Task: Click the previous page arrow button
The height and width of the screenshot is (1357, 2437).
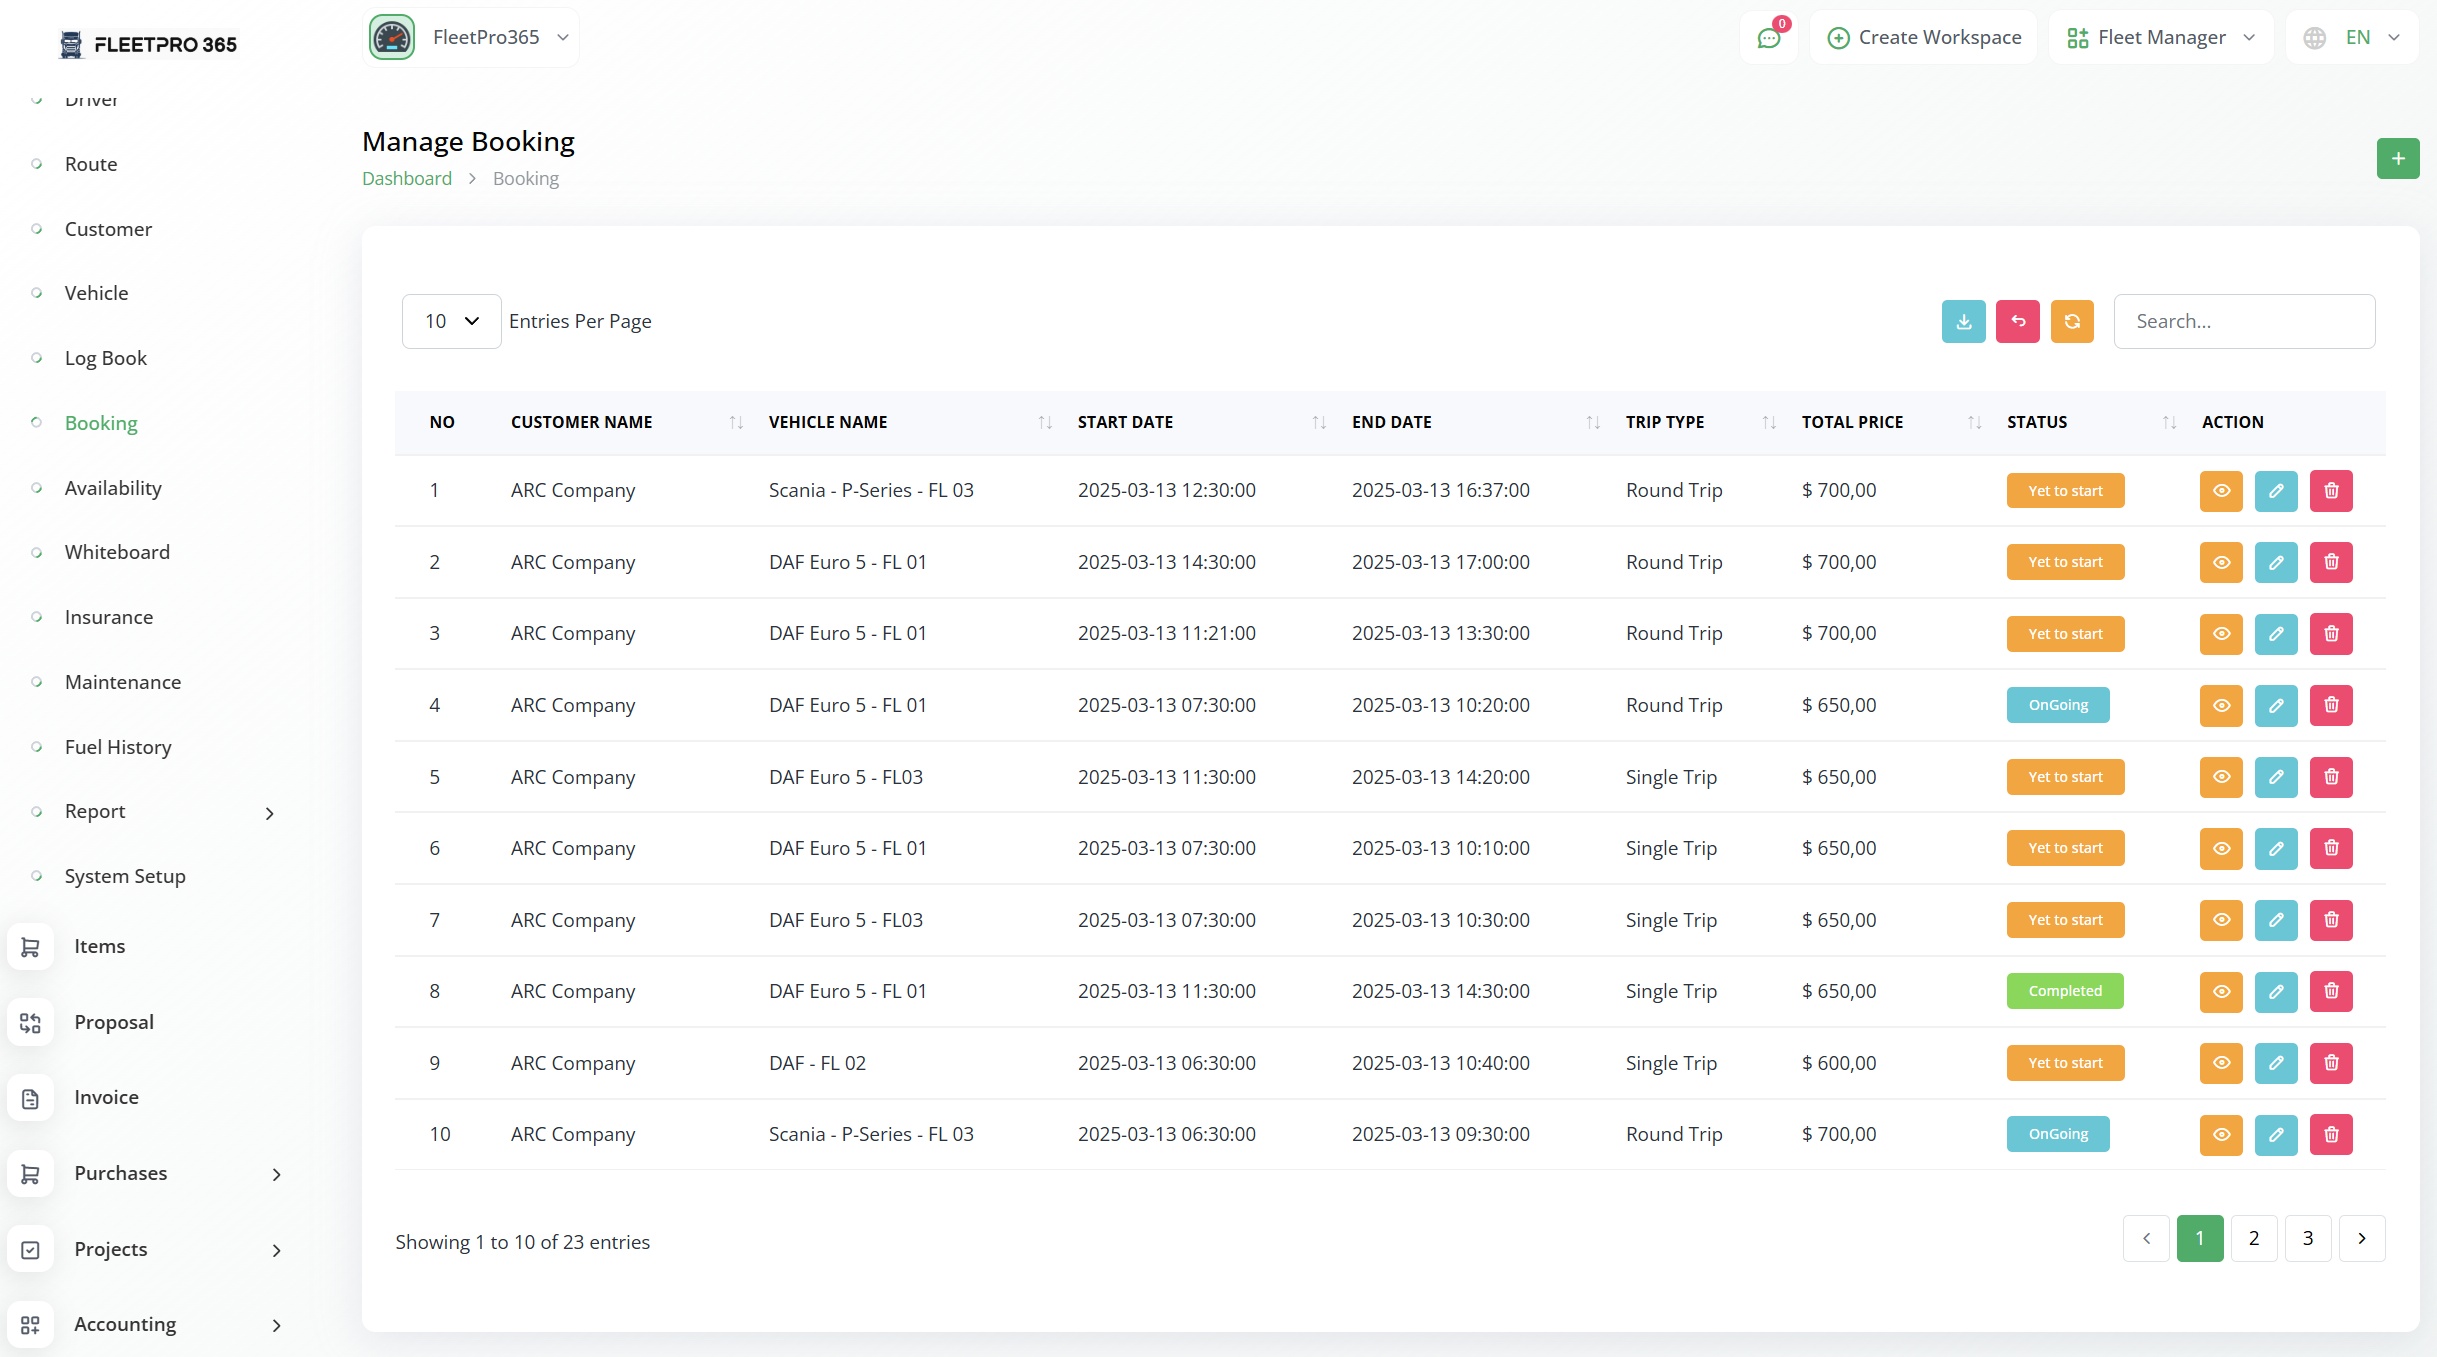Action: tap(2145, 1238)
